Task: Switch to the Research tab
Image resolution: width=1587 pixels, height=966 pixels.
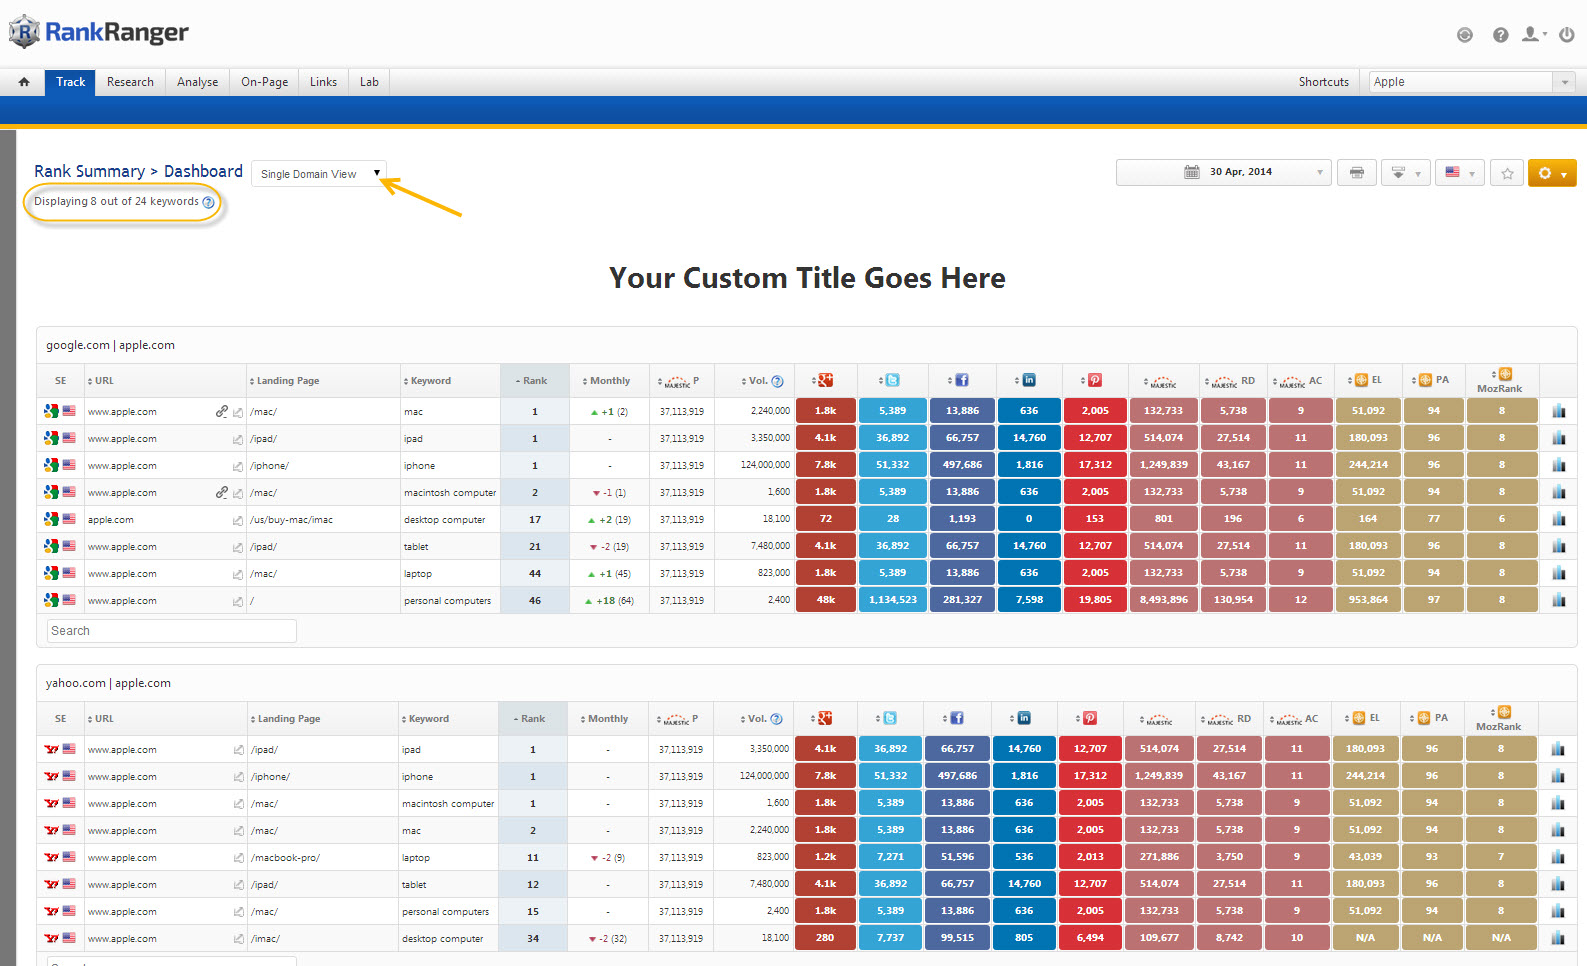Action: [x=130, y=82]
